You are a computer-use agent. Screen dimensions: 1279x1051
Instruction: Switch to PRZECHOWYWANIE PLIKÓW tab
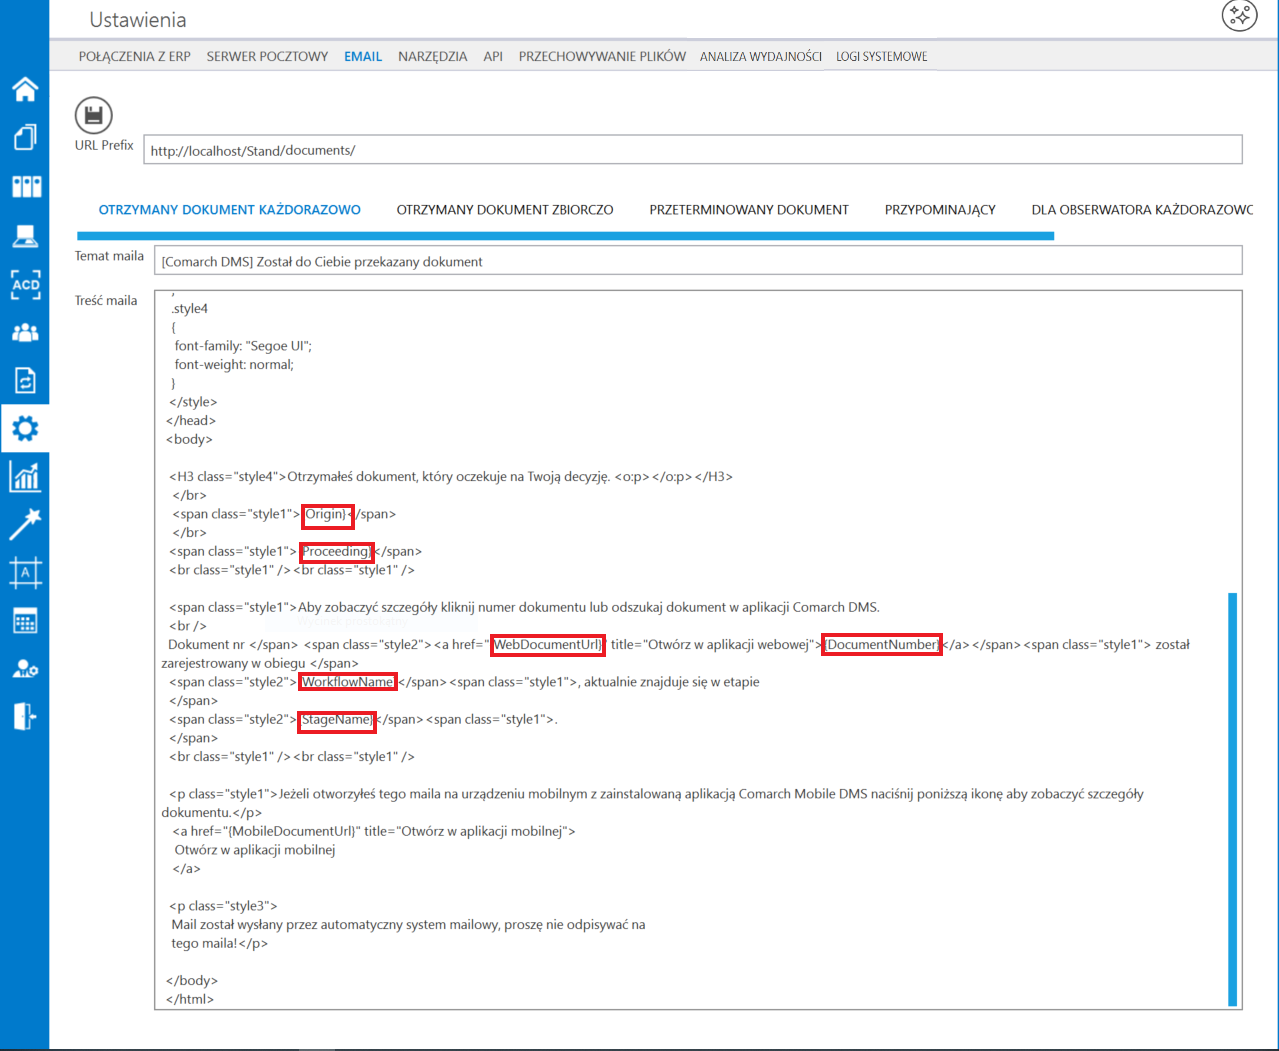tap(602, 57)
